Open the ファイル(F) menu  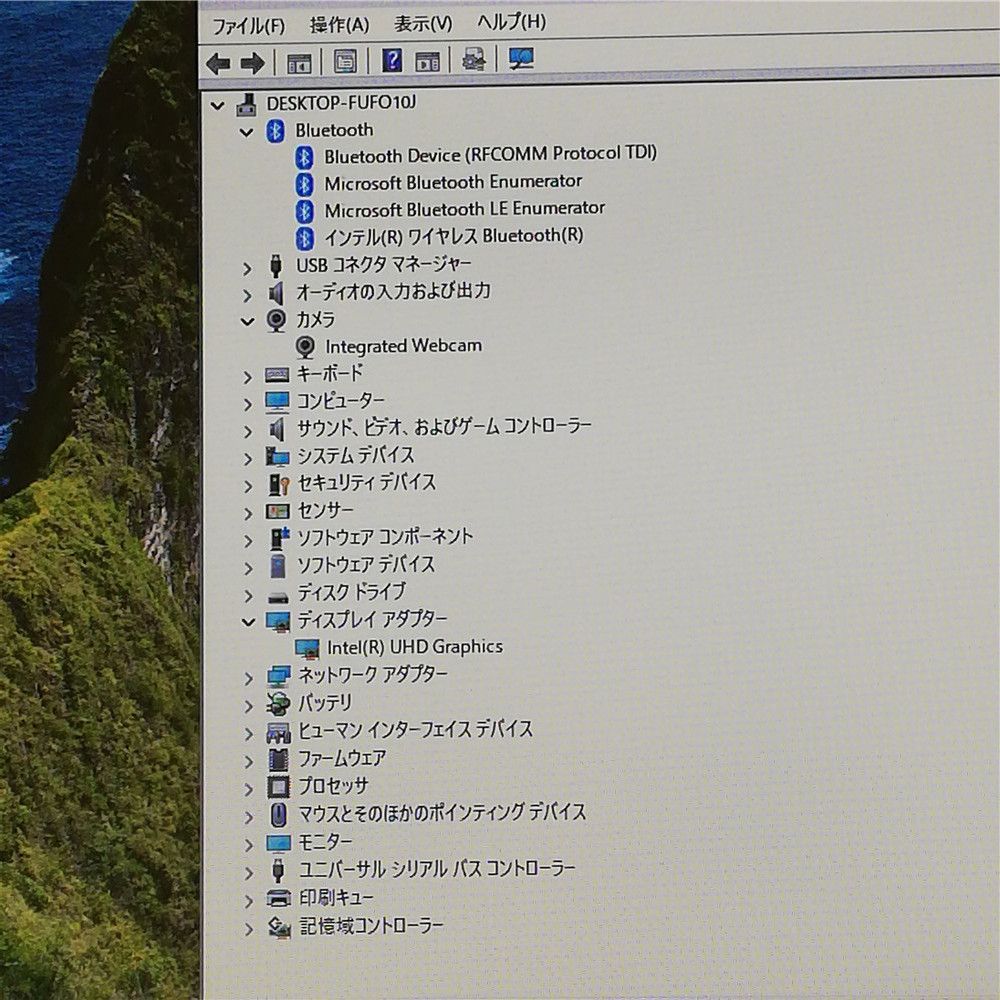pos(249,27)
